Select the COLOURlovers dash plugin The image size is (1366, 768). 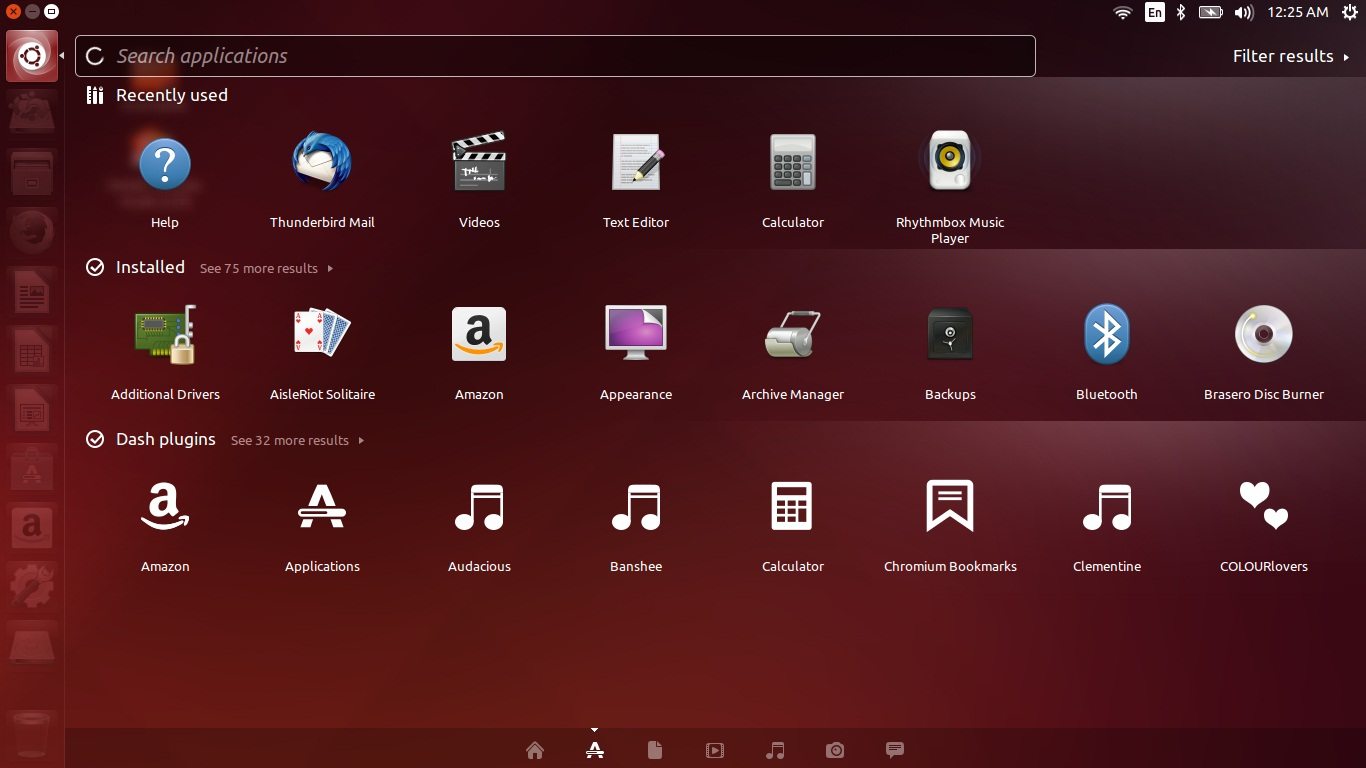coord(1263,508)
